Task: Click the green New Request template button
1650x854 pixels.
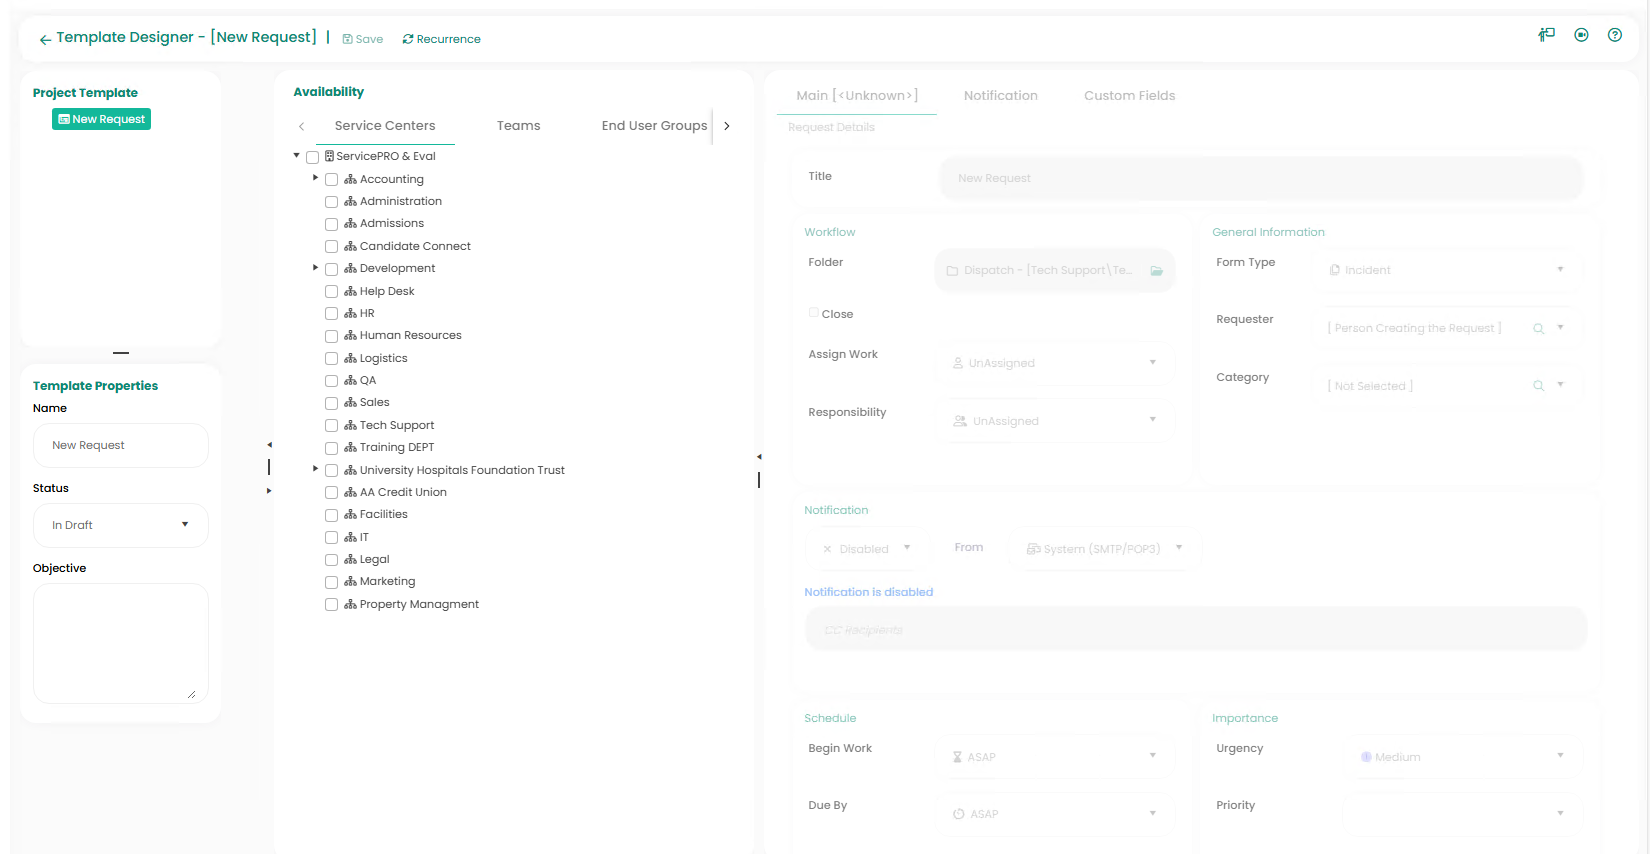Action: pyautogui.click(x=101, y=119)
